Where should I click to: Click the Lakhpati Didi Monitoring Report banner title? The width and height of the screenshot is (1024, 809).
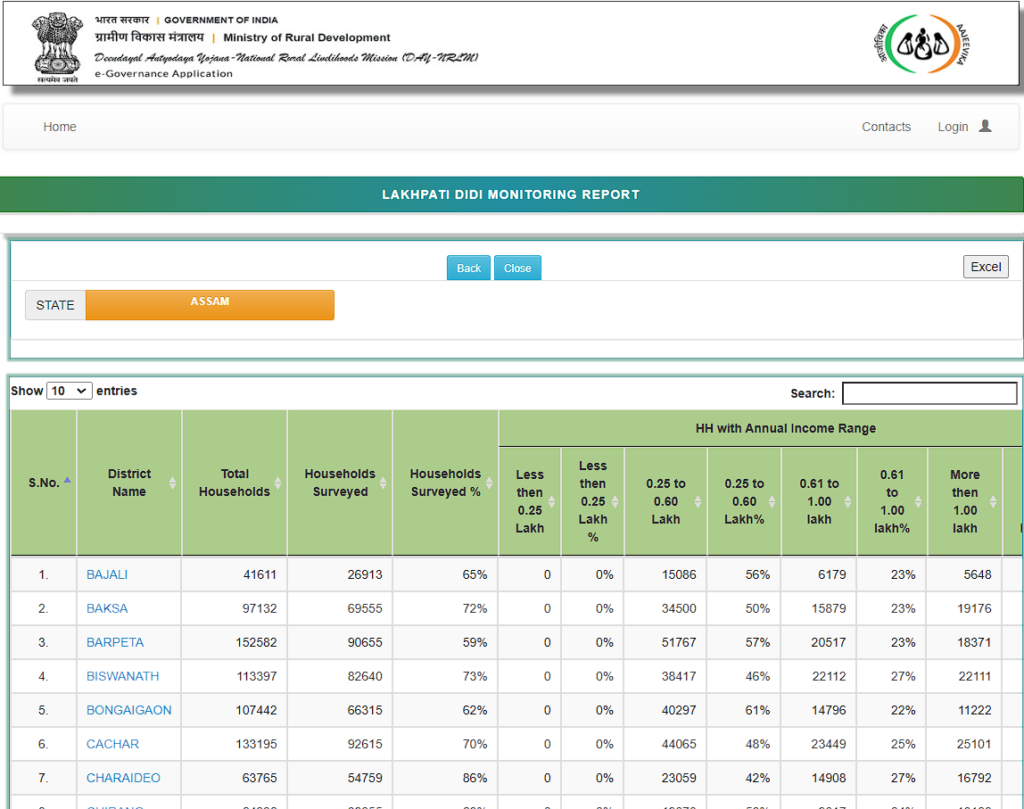(511, 195)
